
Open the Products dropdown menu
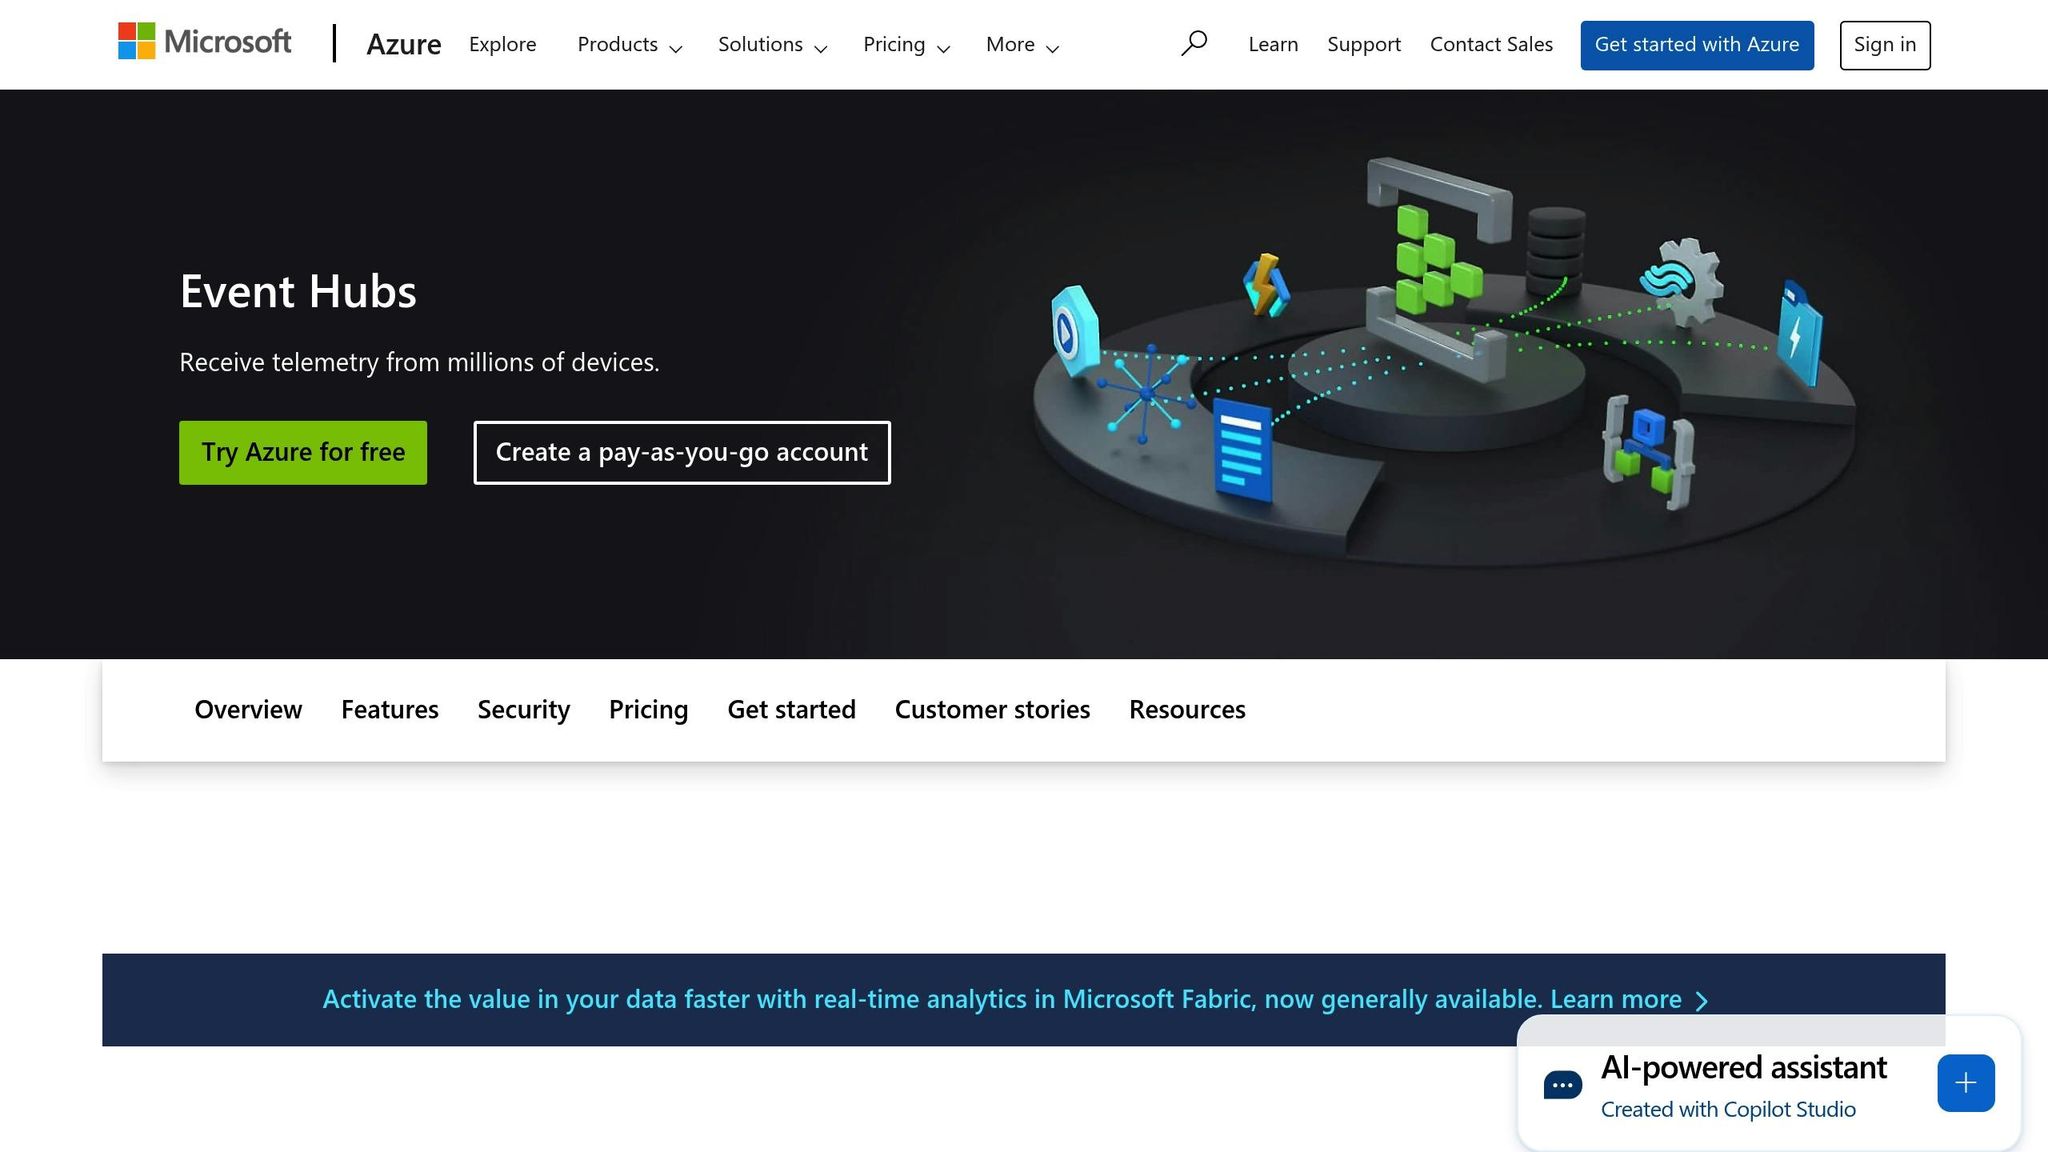pyautogui.click(x=629, y=45)
